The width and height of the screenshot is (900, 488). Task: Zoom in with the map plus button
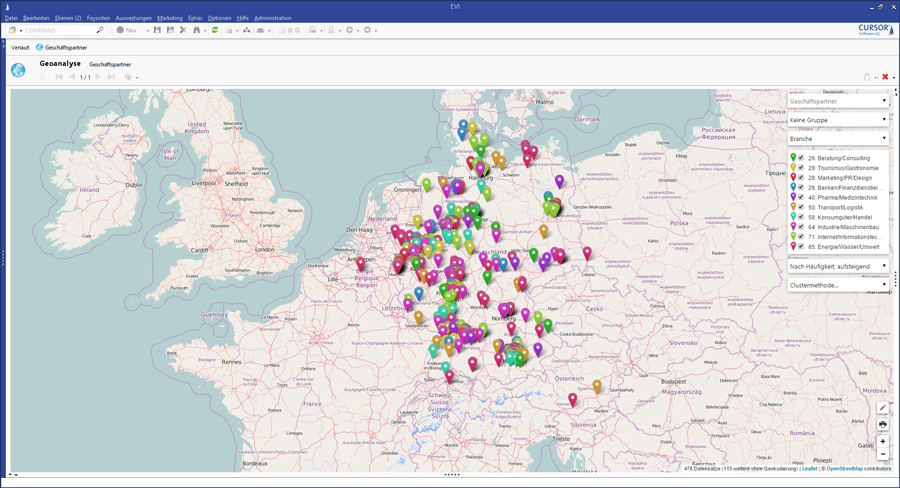pyautogui.click(x=882, y=441)
